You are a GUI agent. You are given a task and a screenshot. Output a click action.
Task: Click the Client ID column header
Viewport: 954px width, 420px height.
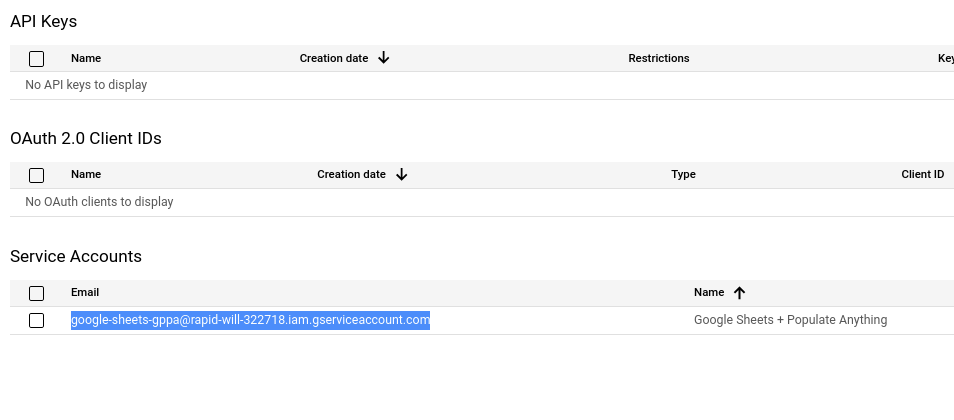click(922, 174)
